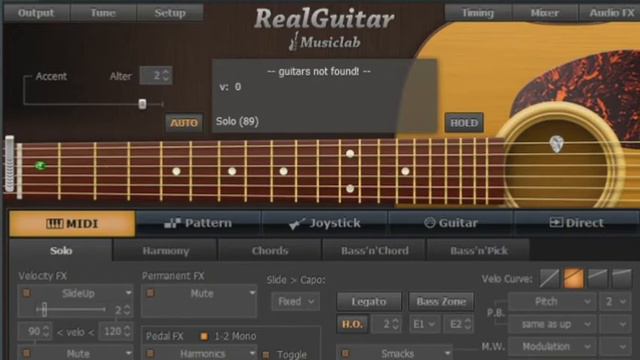
Task: Open the Pitch P.B. dropdown
Action: coord(552,302)
